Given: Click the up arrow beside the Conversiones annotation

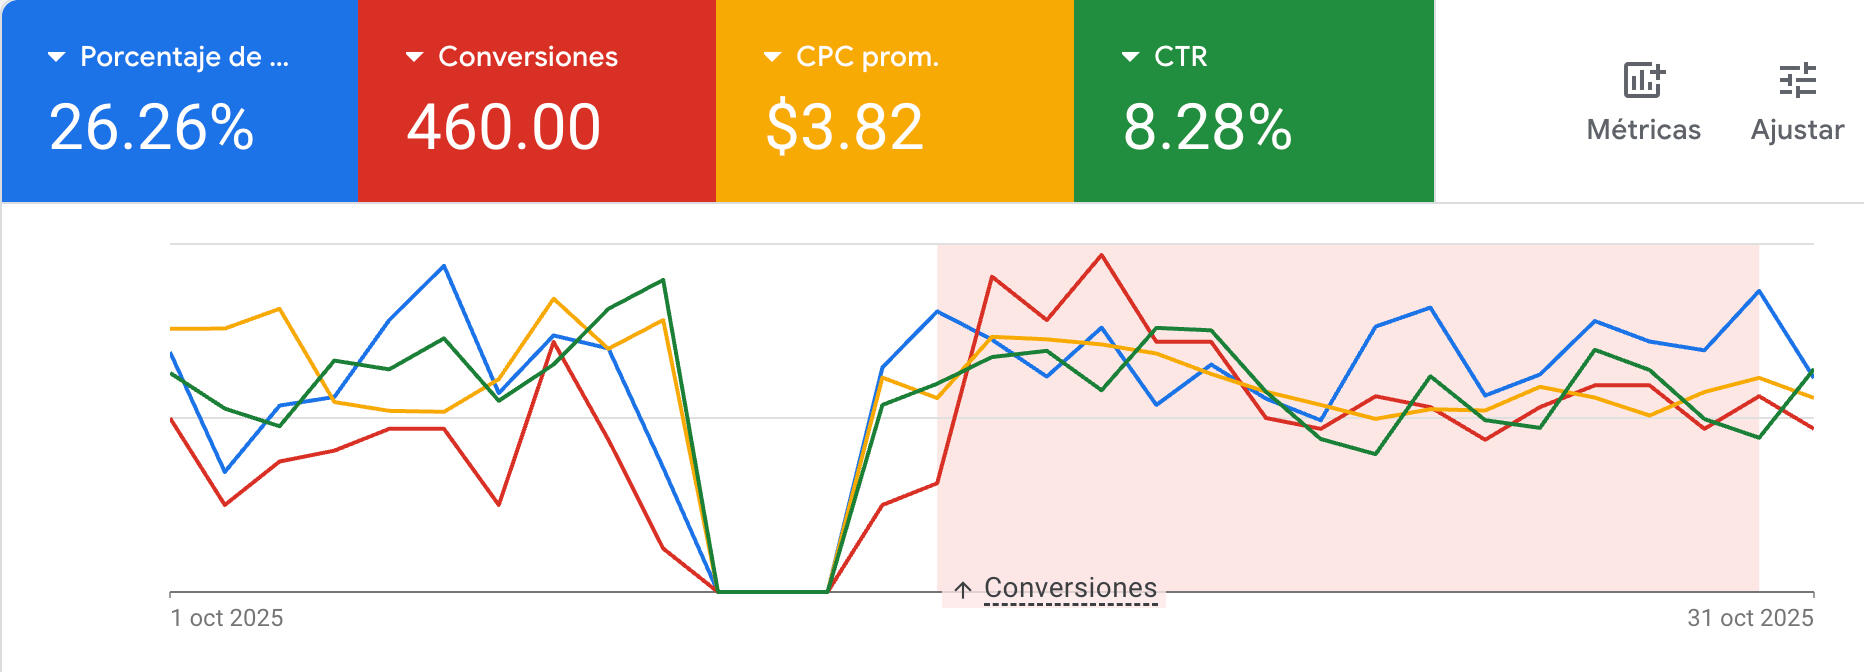Looking at the screenshot, I should click(x=962, y=590).
